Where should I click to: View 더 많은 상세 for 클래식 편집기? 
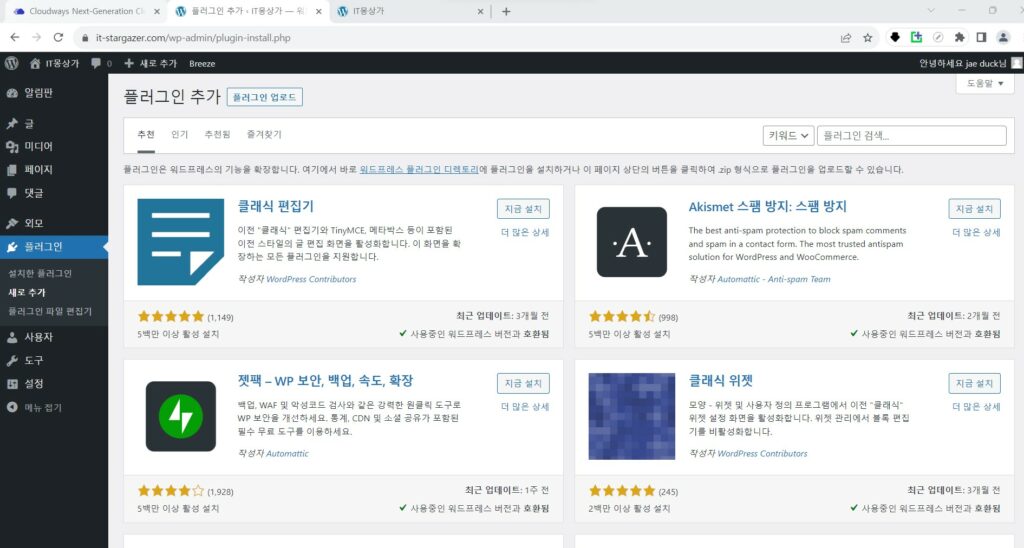(525, 232)
